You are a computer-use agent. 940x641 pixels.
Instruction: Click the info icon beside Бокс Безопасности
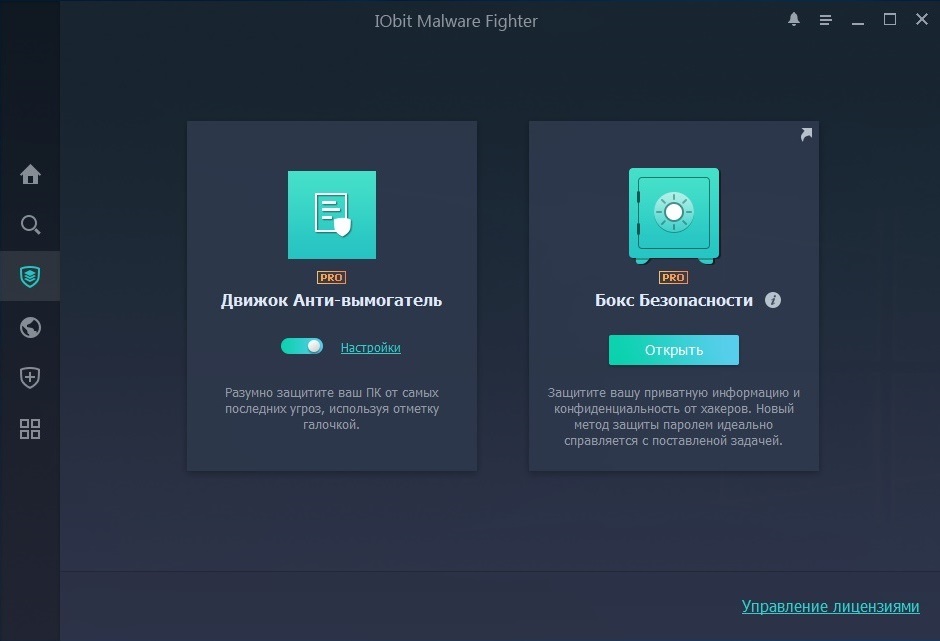pyautogui.click(x=773, y=300)
